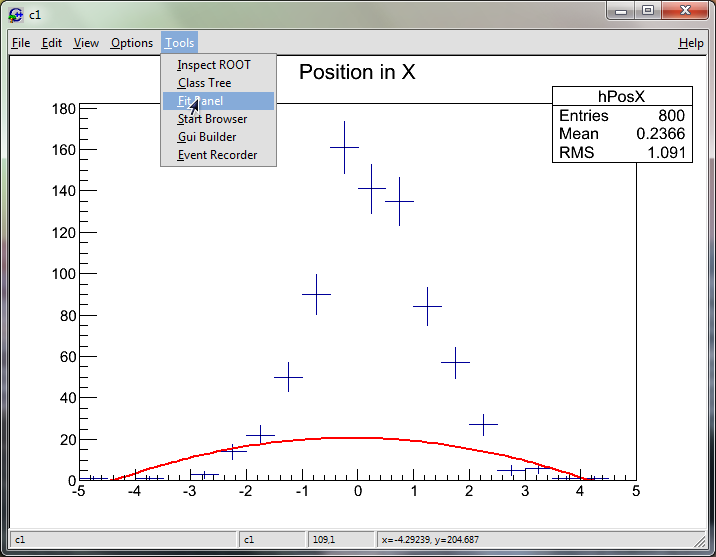Minimize the c1 canvas window
This screenshot has height=557, width=716.
622,11
